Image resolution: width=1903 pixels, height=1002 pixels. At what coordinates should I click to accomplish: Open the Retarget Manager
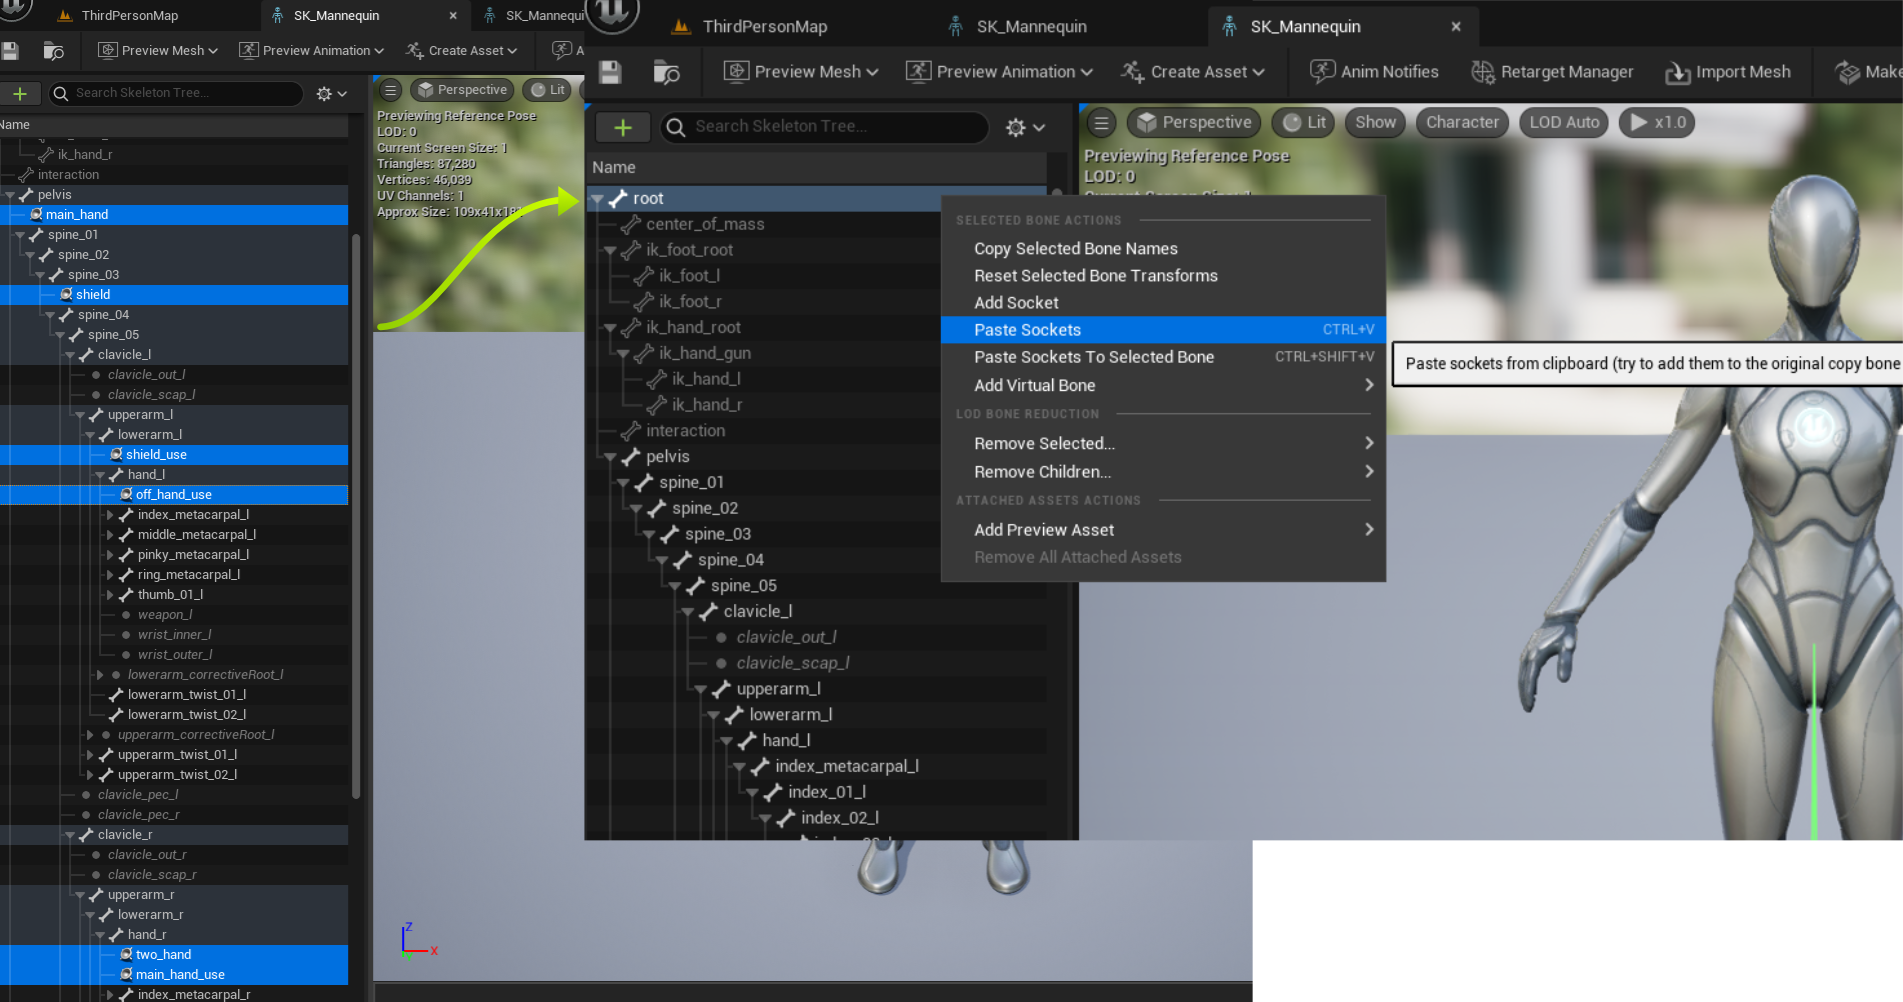point(1552,72)
